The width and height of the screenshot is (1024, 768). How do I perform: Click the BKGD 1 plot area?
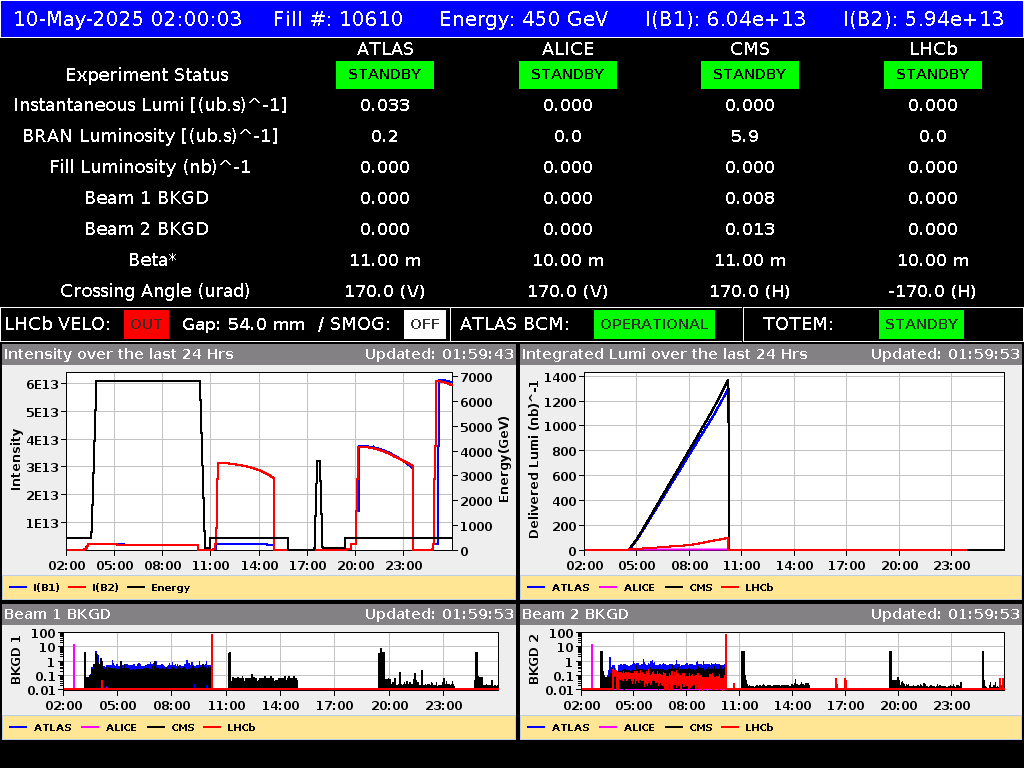281,661
